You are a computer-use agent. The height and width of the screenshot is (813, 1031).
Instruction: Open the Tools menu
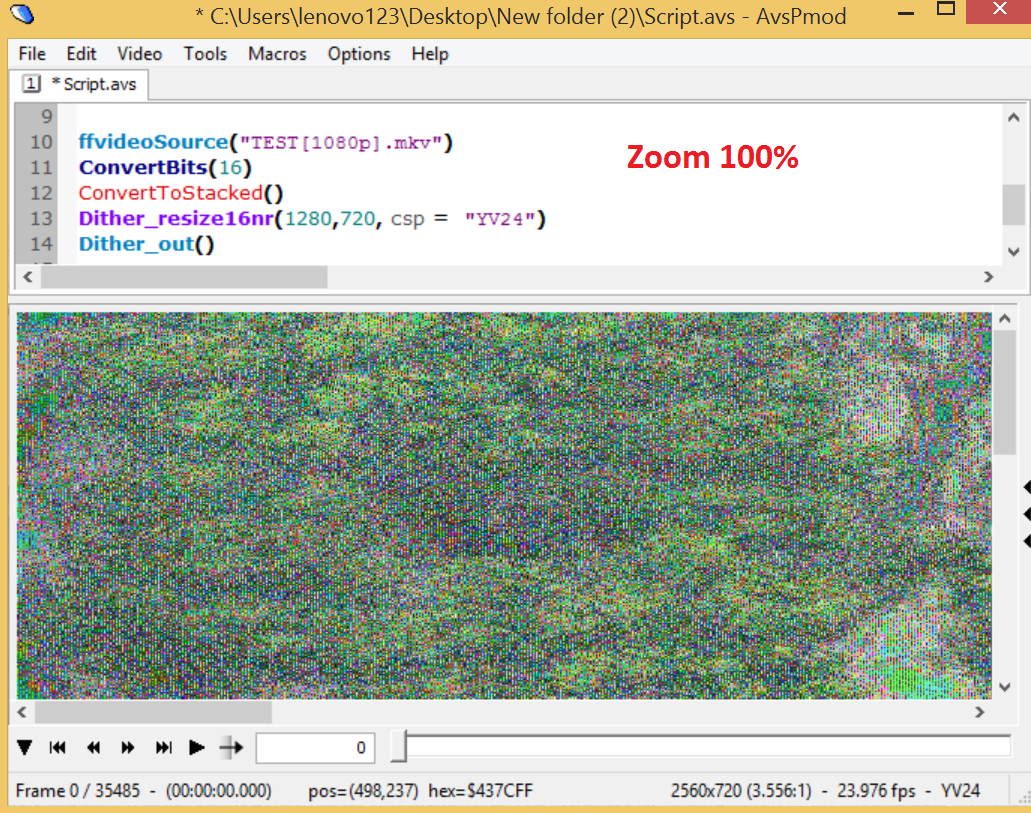coord(205,54)
